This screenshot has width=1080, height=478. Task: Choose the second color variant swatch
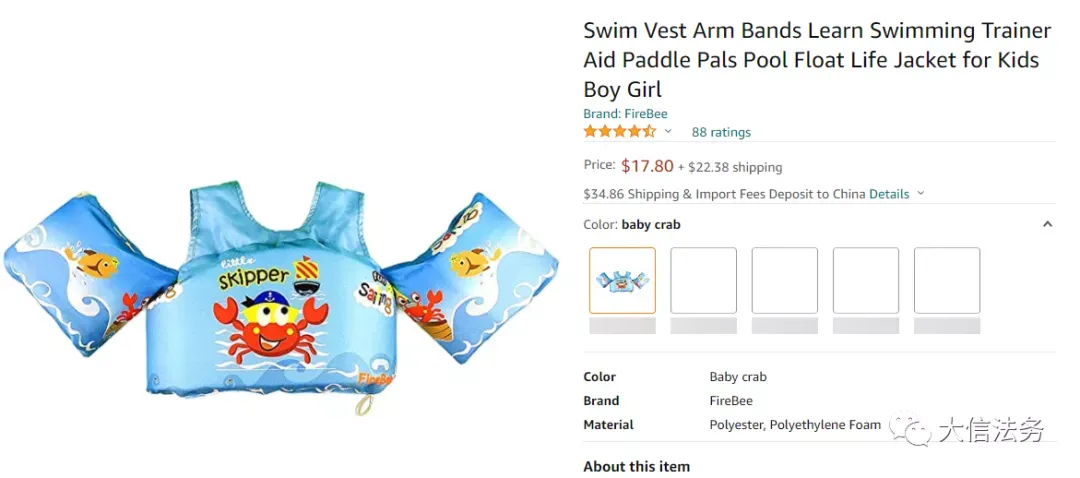(x=703, y=280)
